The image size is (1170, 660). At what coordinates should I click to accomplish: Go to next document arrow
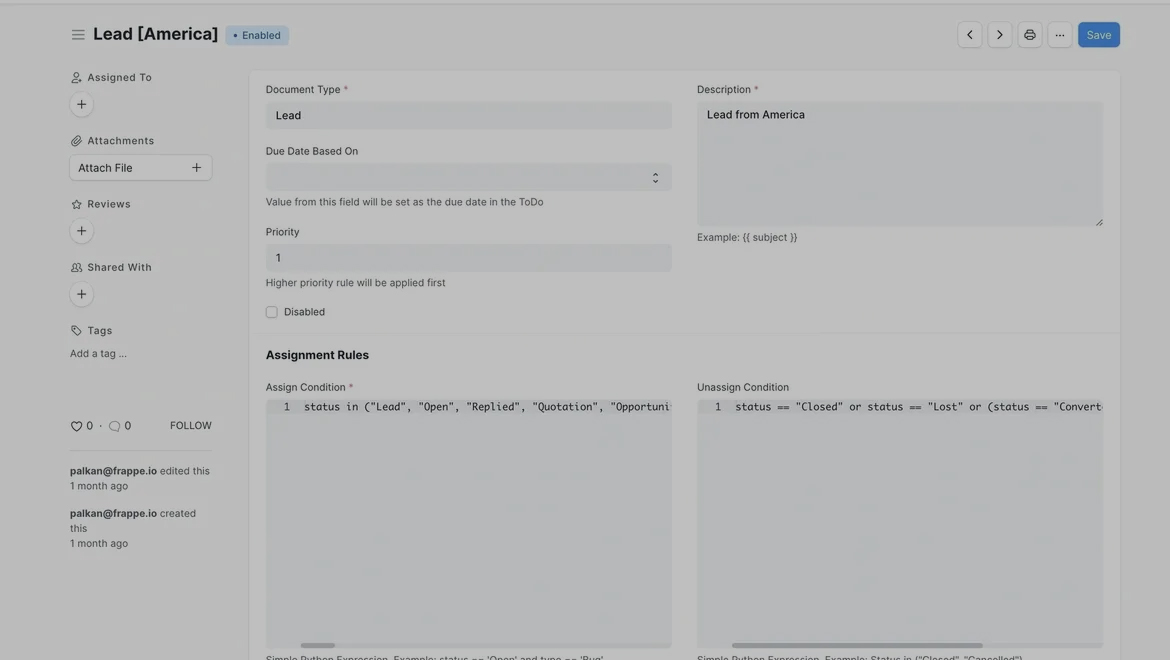tap(999, 35)
